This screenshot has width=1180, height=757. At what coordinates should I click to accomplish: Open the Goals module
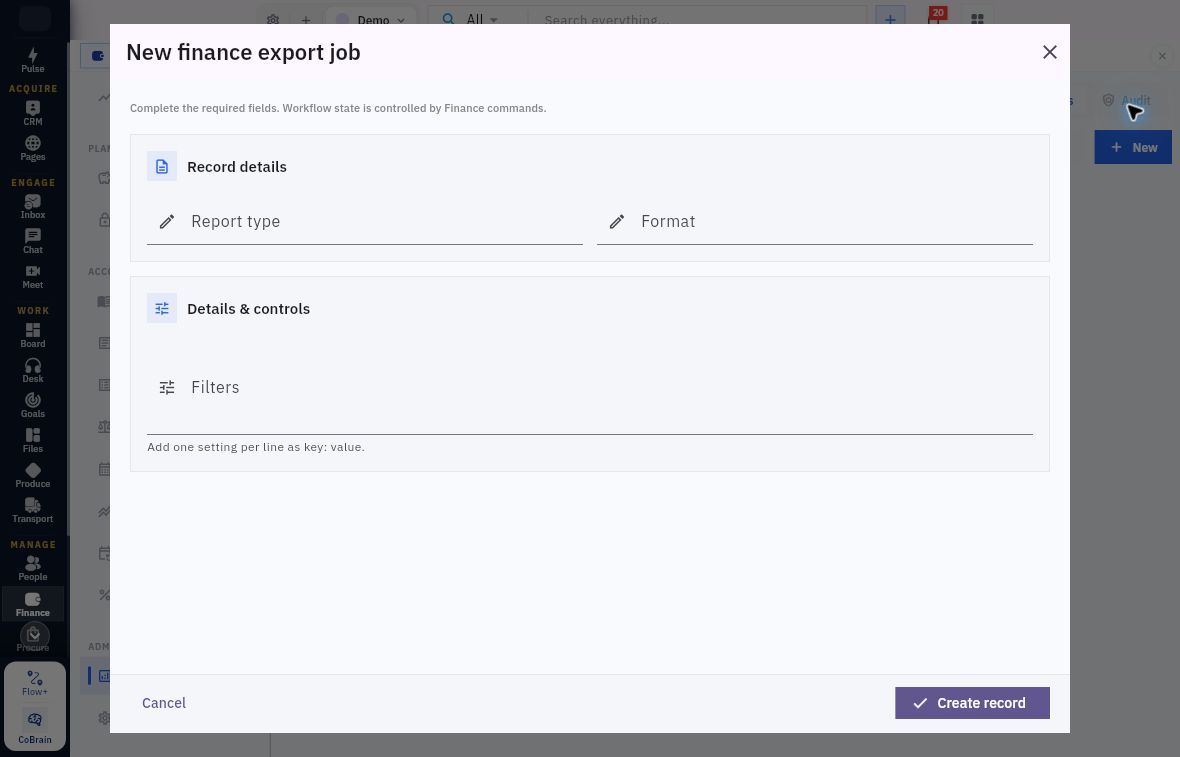pos(32,405)
